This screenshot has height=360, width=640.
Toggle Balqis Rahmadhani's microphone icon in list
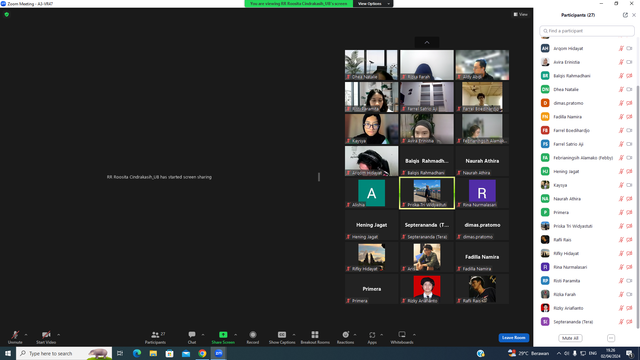click(621, 76)
